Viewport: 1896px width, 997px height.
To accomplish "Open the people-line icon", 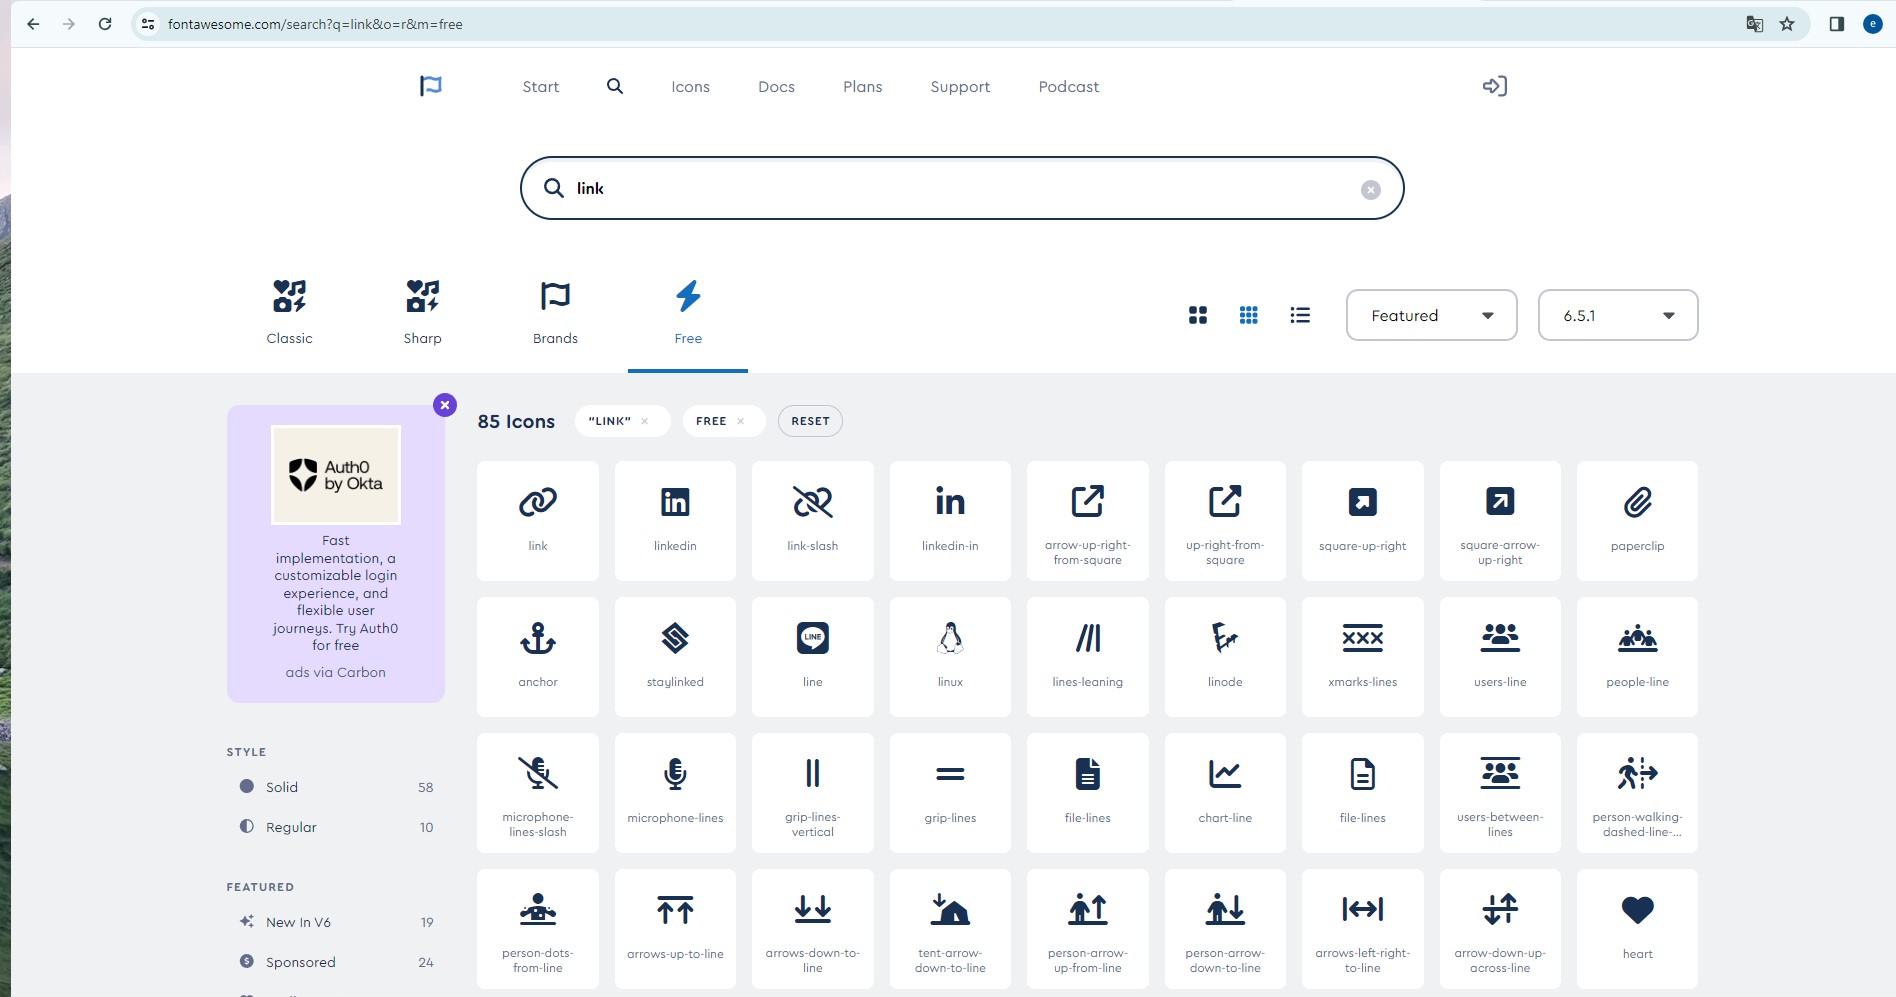I will pyautogui.click(x=1638, y=656).
